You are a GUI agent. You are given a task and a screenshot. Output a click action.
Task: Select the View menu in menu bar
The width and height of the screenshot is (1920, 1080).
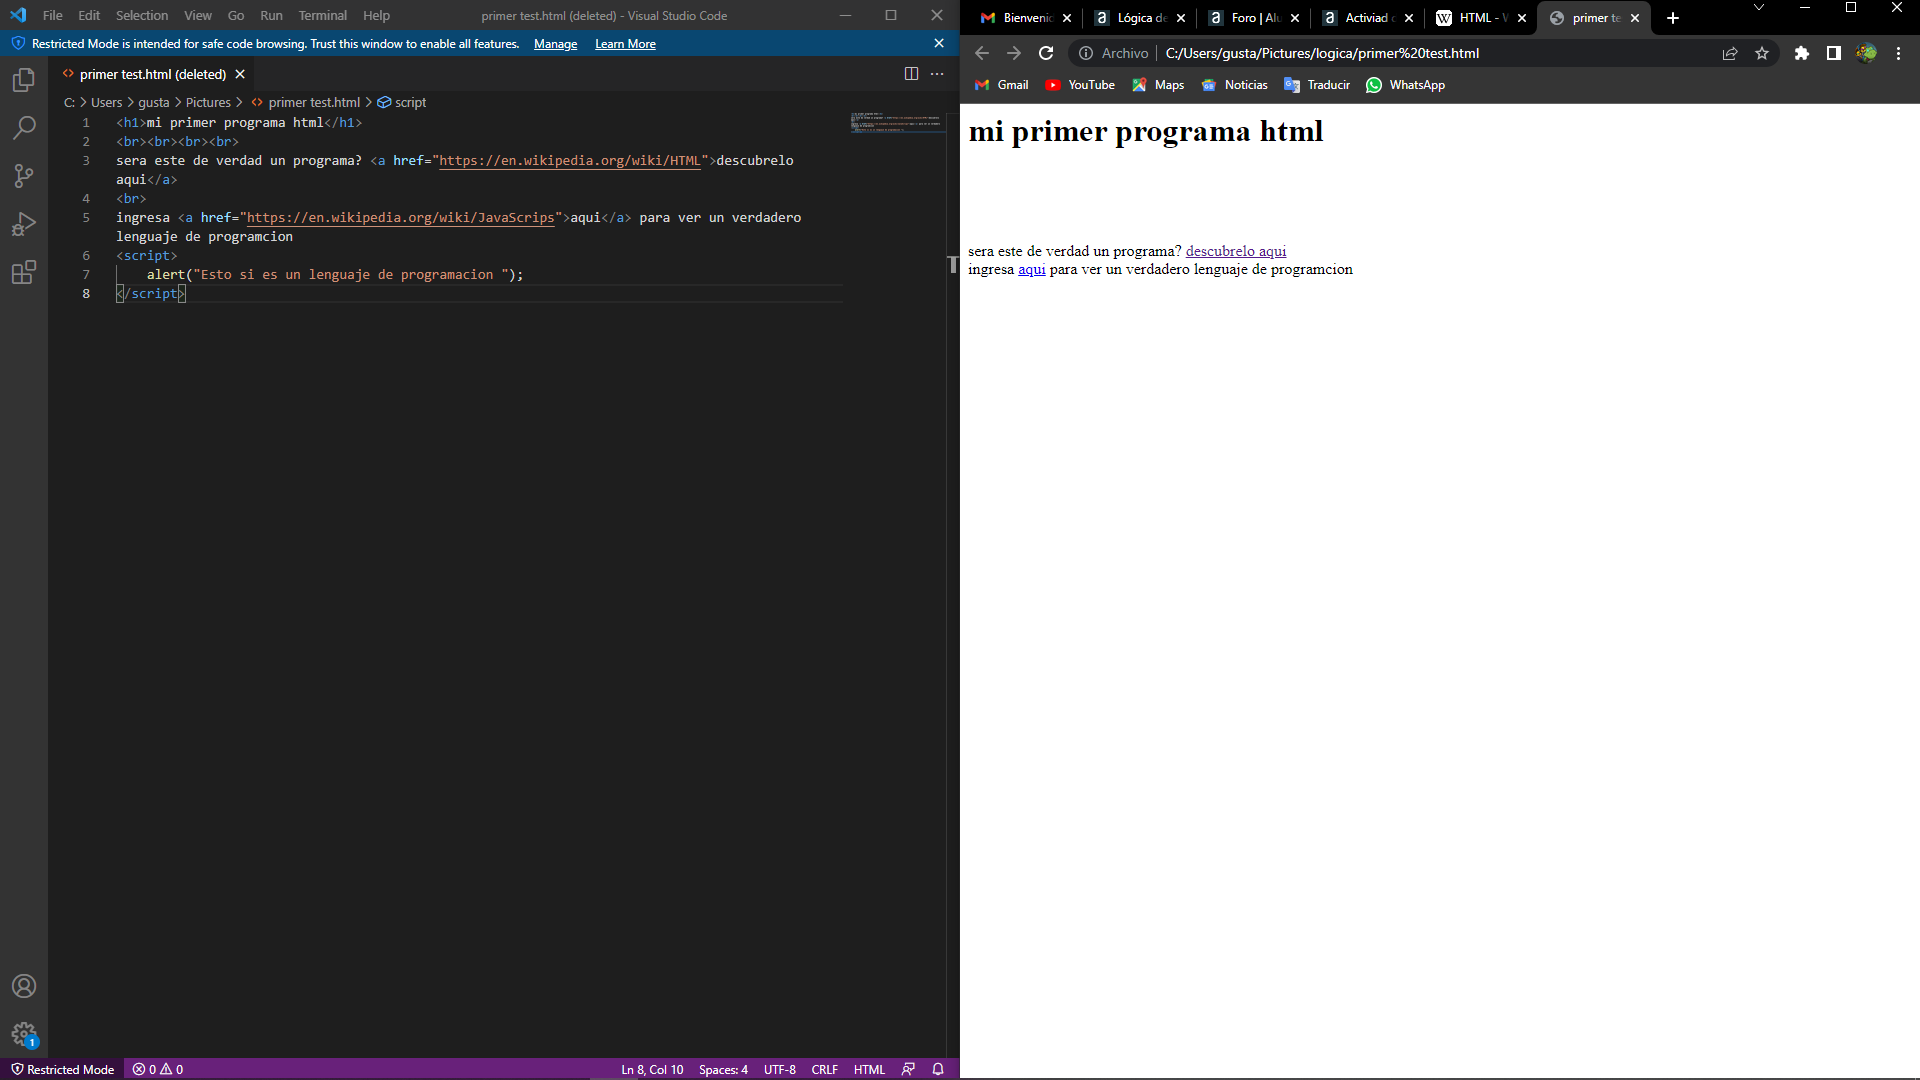click(196, 15)
